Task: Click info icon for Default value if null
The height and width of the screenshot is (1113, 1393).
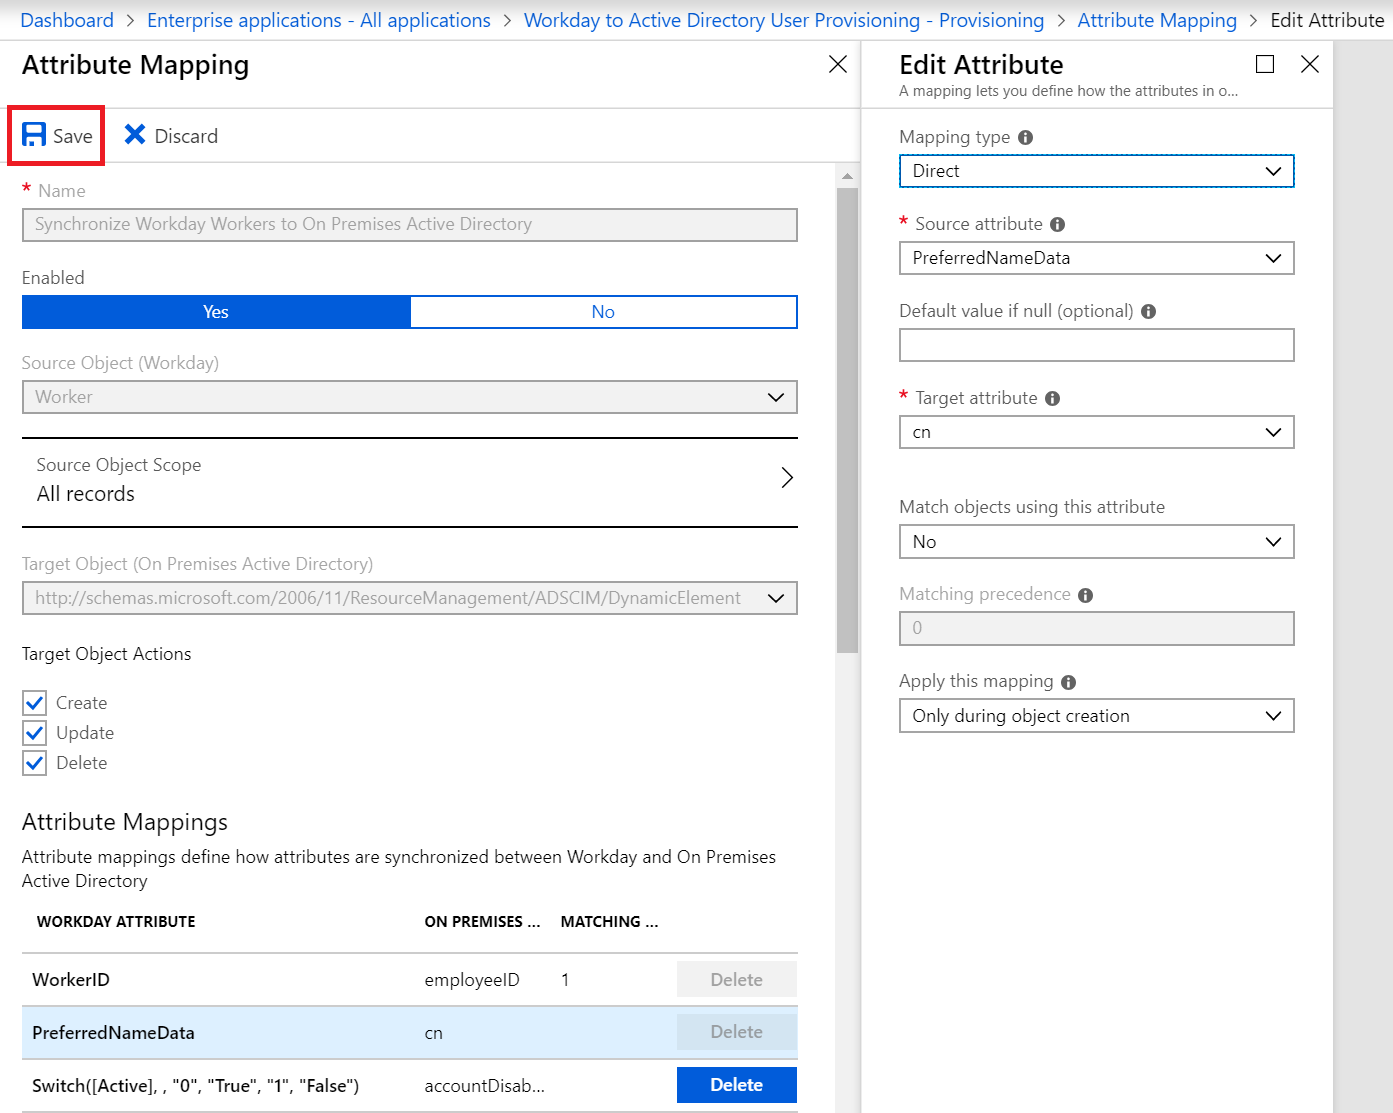Action: (x=1148, y=312)
